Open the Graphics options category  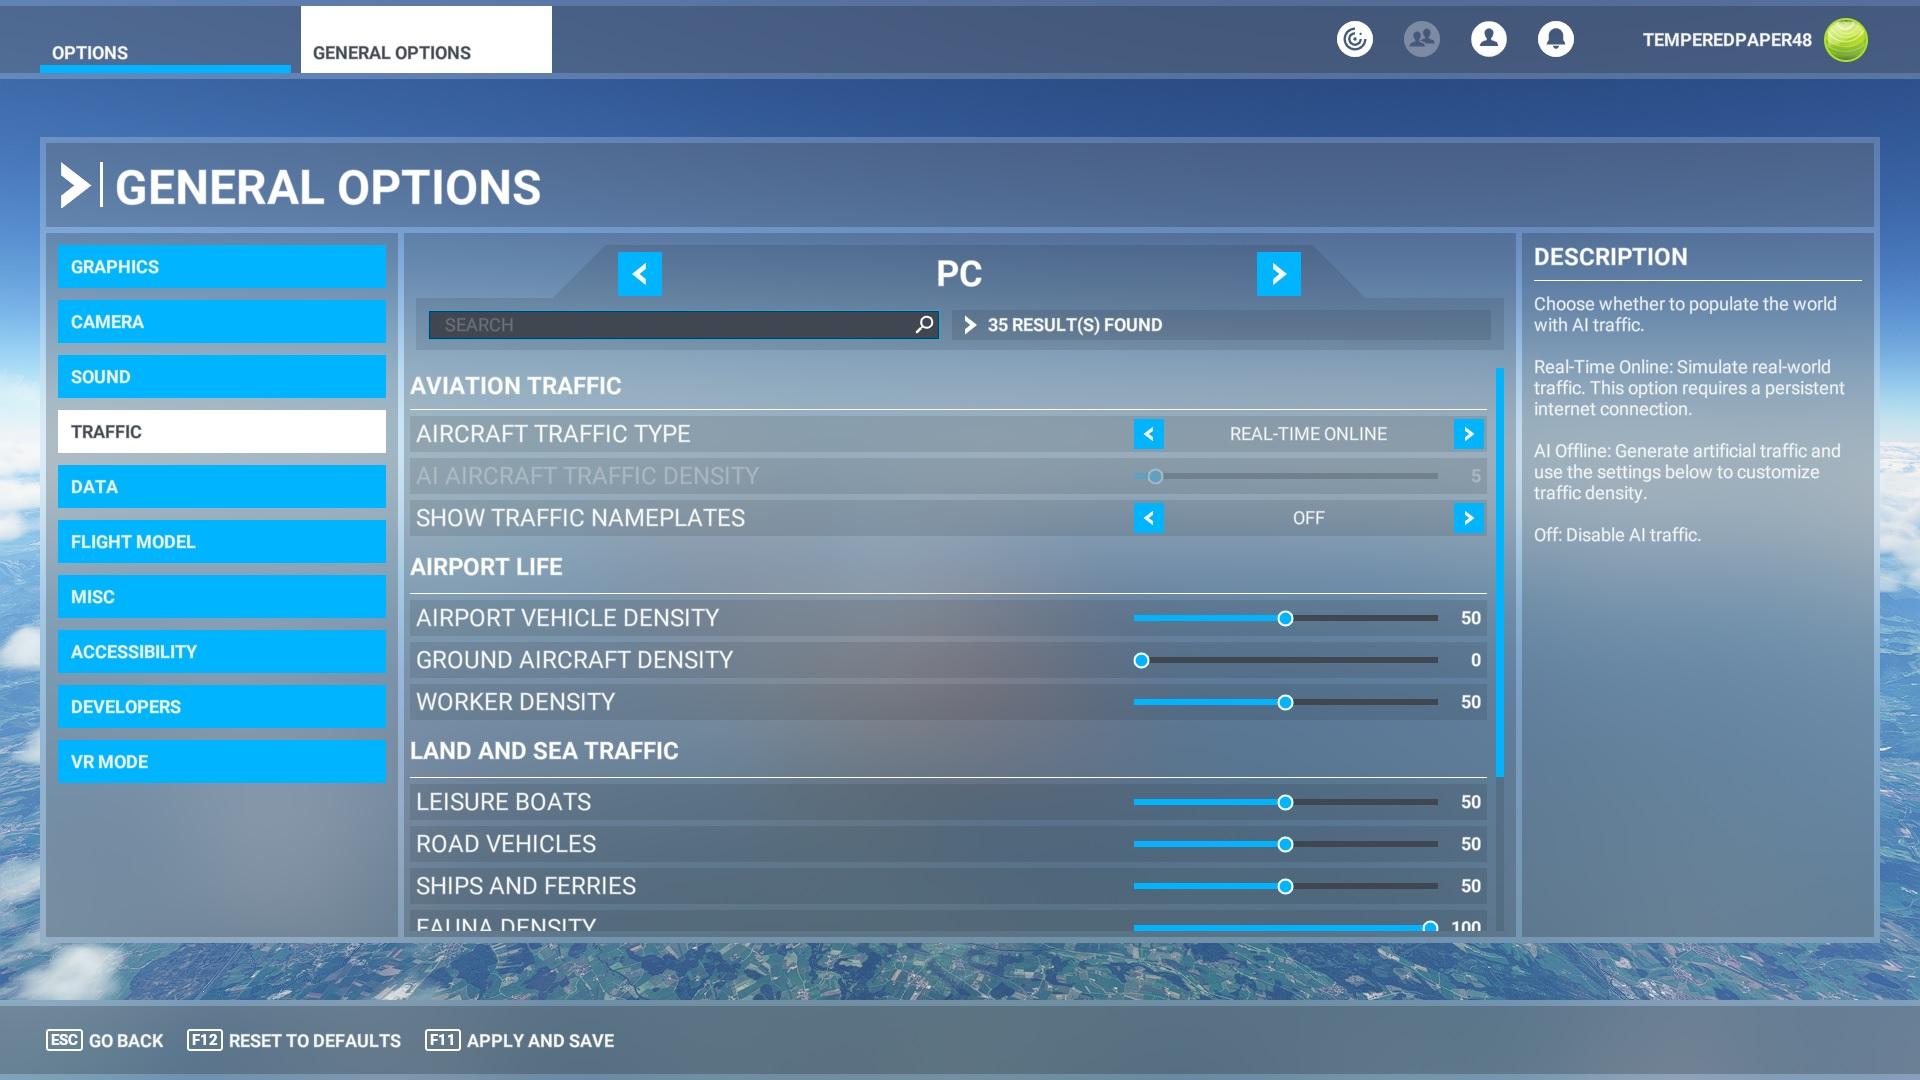coord(221,267)
